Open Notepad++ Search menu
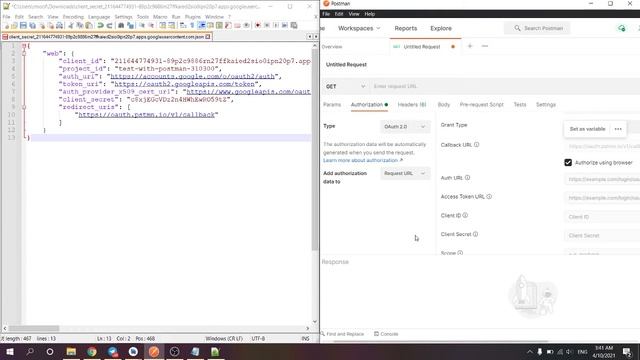The height and width of the screenshot is (360, 640). [36, 17]
